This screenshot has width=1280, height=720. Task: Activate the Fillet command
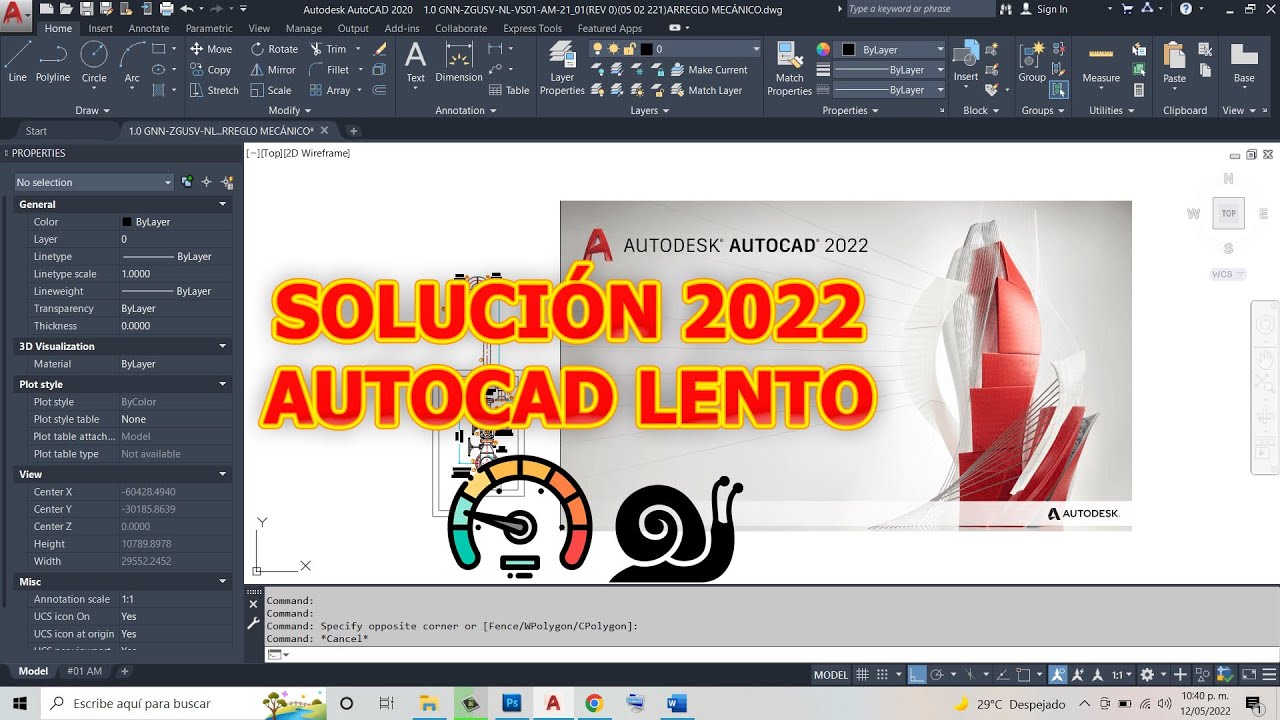[330, 70]
